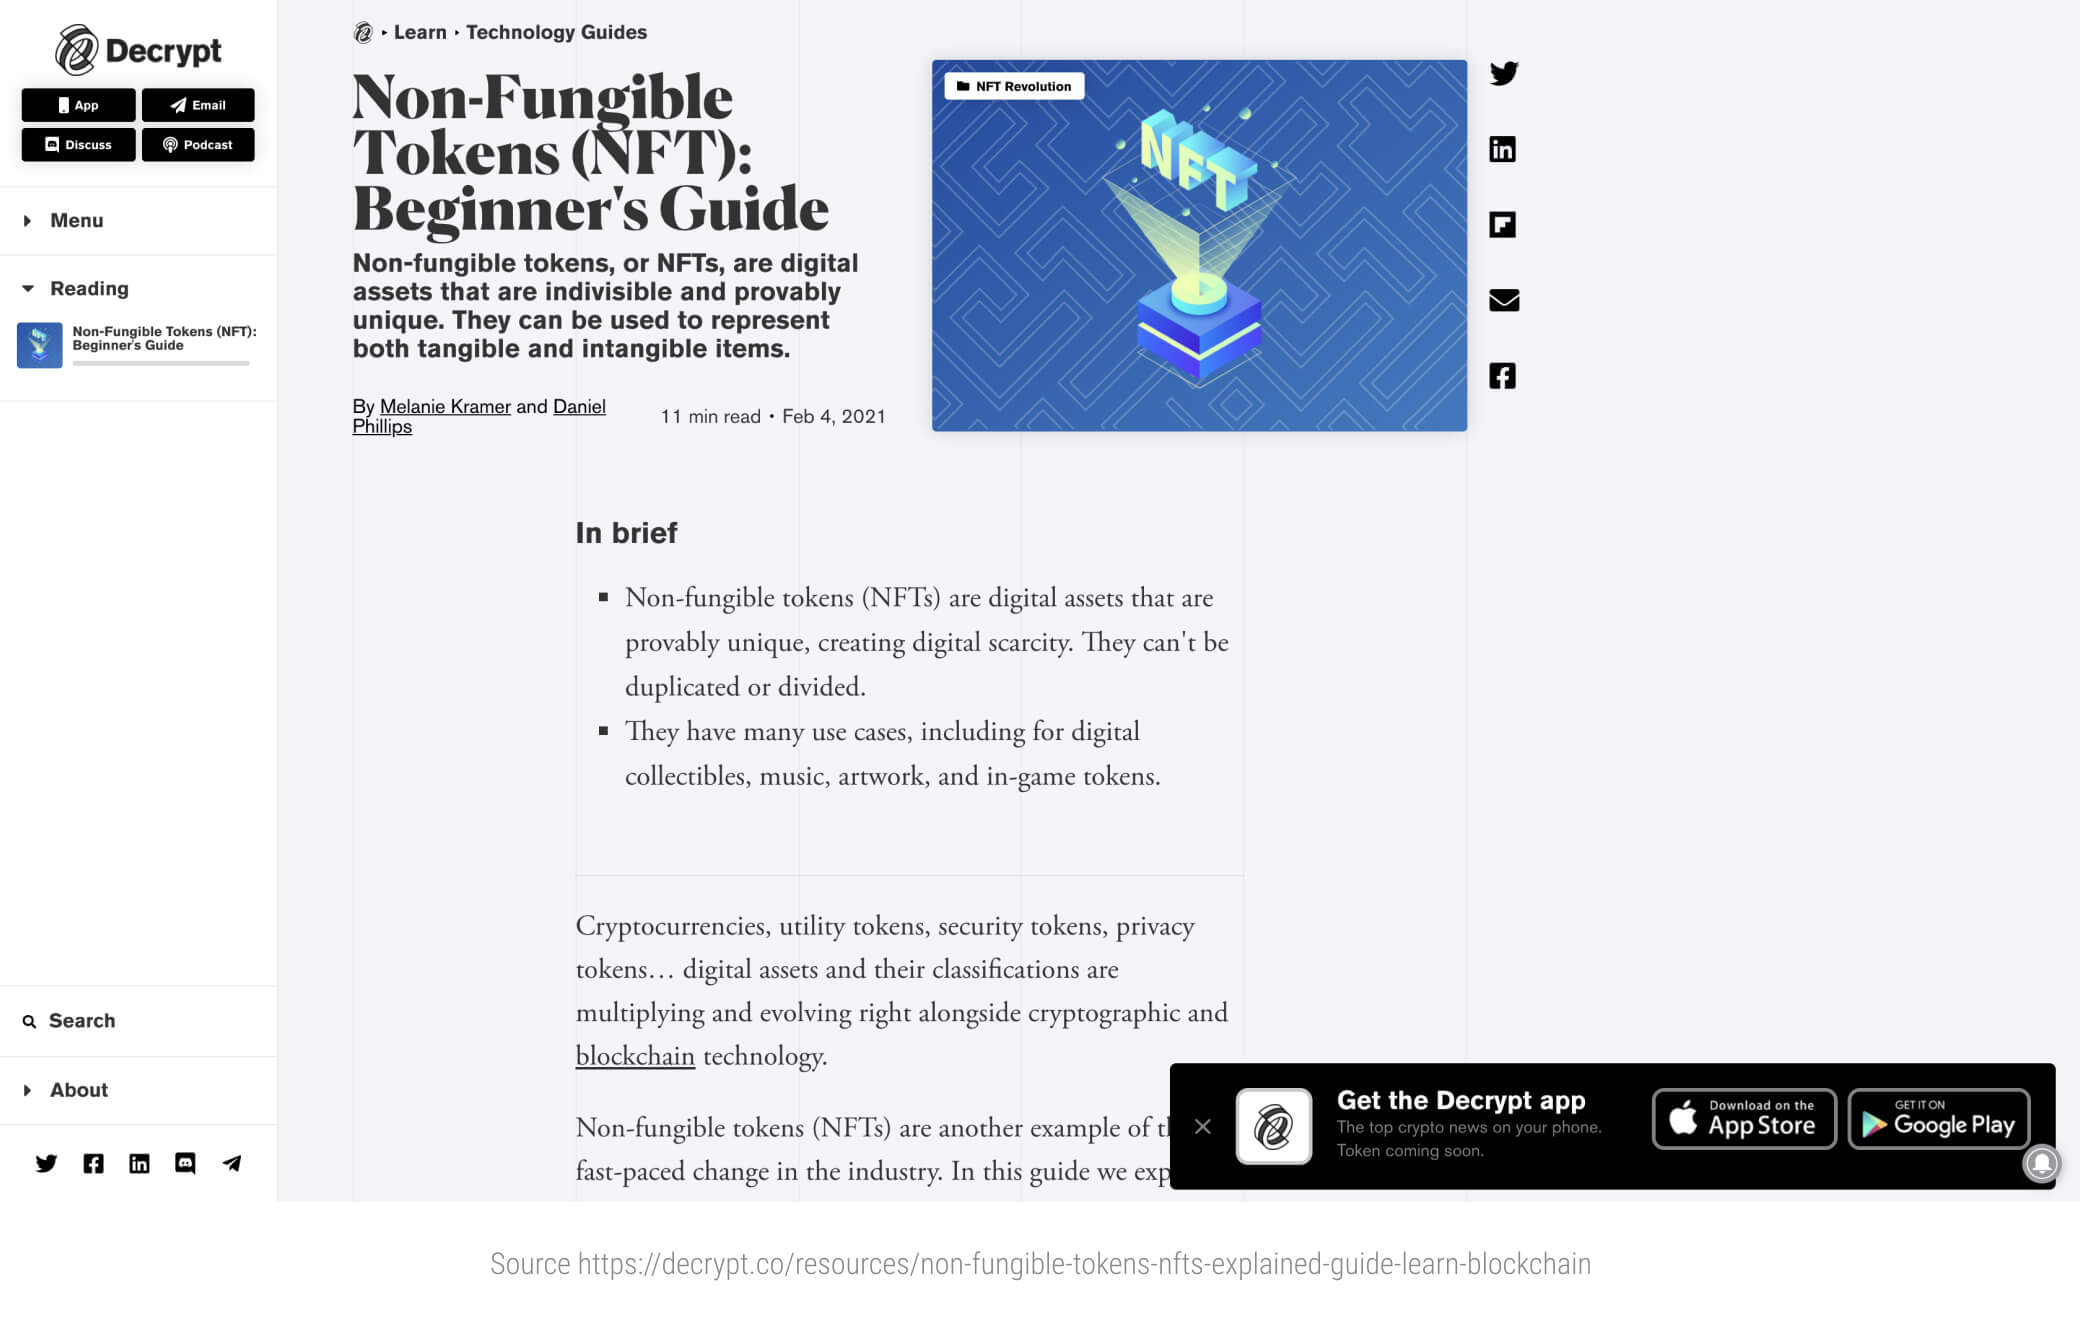The image size is (2080, 1326).
Task: Click the Learn breadcrumb navigation item
Action: pos(418,32)
